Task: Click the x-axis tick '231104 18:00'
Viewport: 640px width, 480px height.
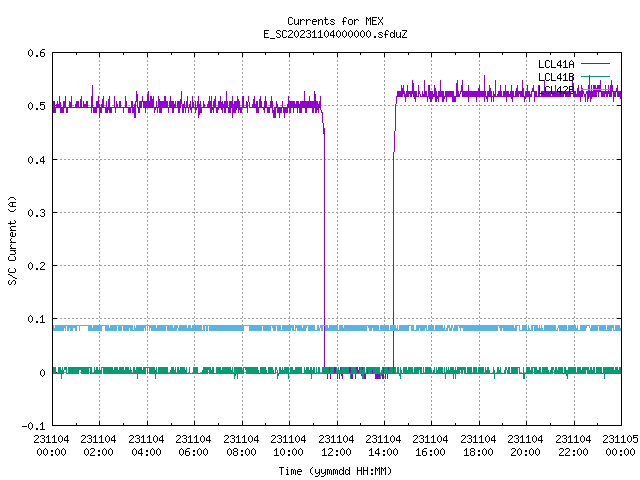Action: pyautogui.click(x=478, y=446)
